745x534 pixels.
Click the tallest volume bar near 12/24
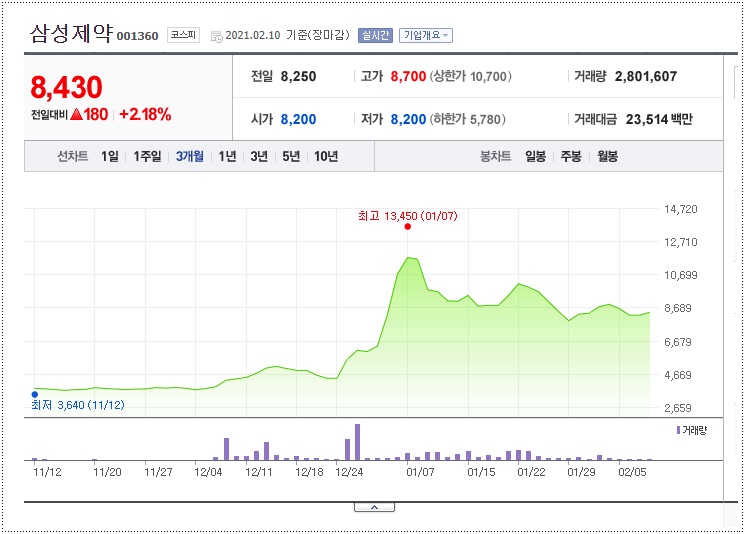coord(357,442)
